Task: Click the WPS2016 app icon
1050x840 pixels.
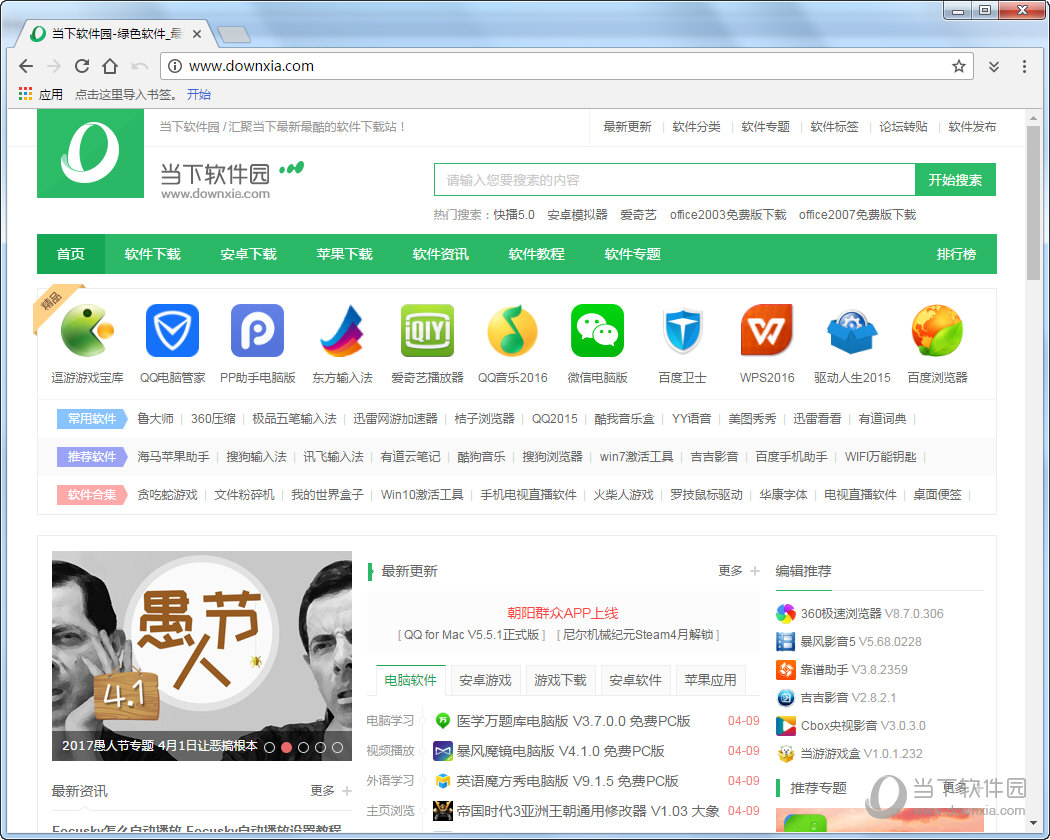Action: pyautogui.click(x=767, y=331)
